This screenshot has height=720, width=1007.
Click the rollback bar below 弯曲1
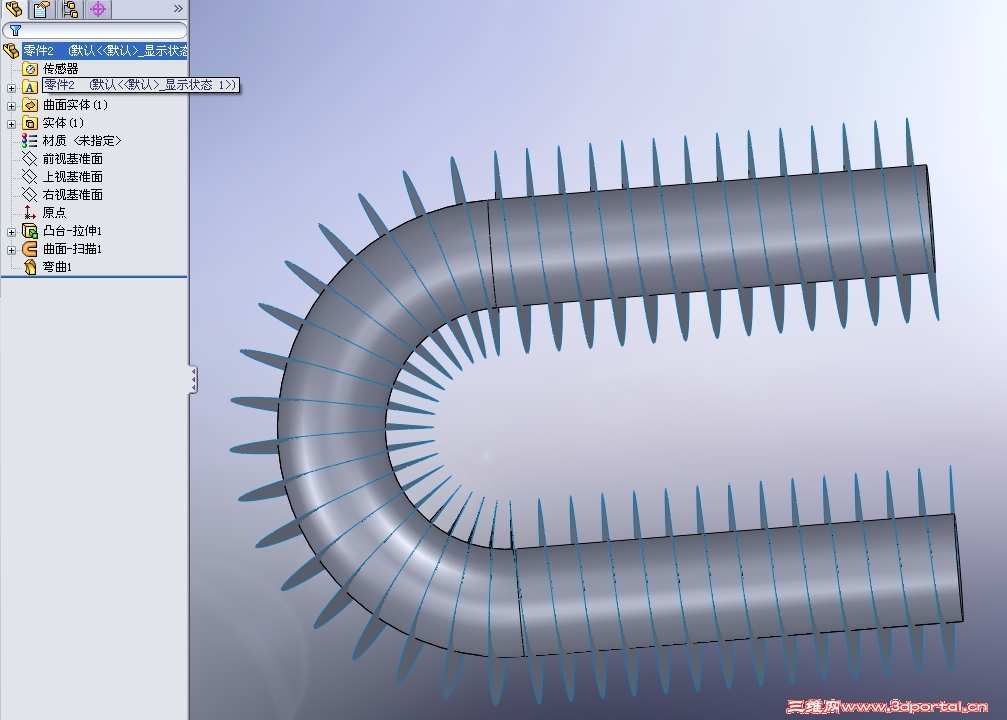pyautogui.click(x=94, y=277)
